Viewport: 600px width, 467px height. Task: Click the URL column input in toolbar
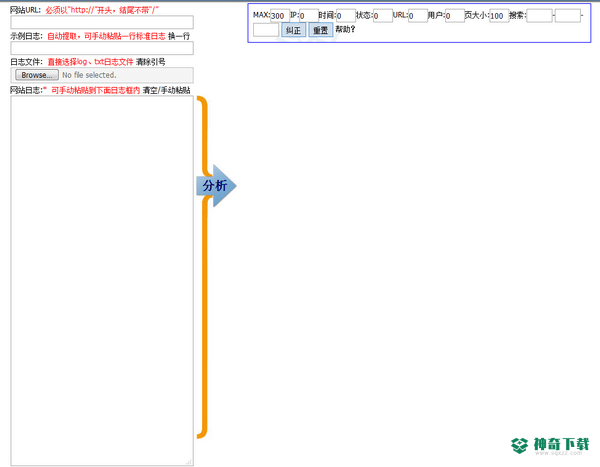pos(418,16)
